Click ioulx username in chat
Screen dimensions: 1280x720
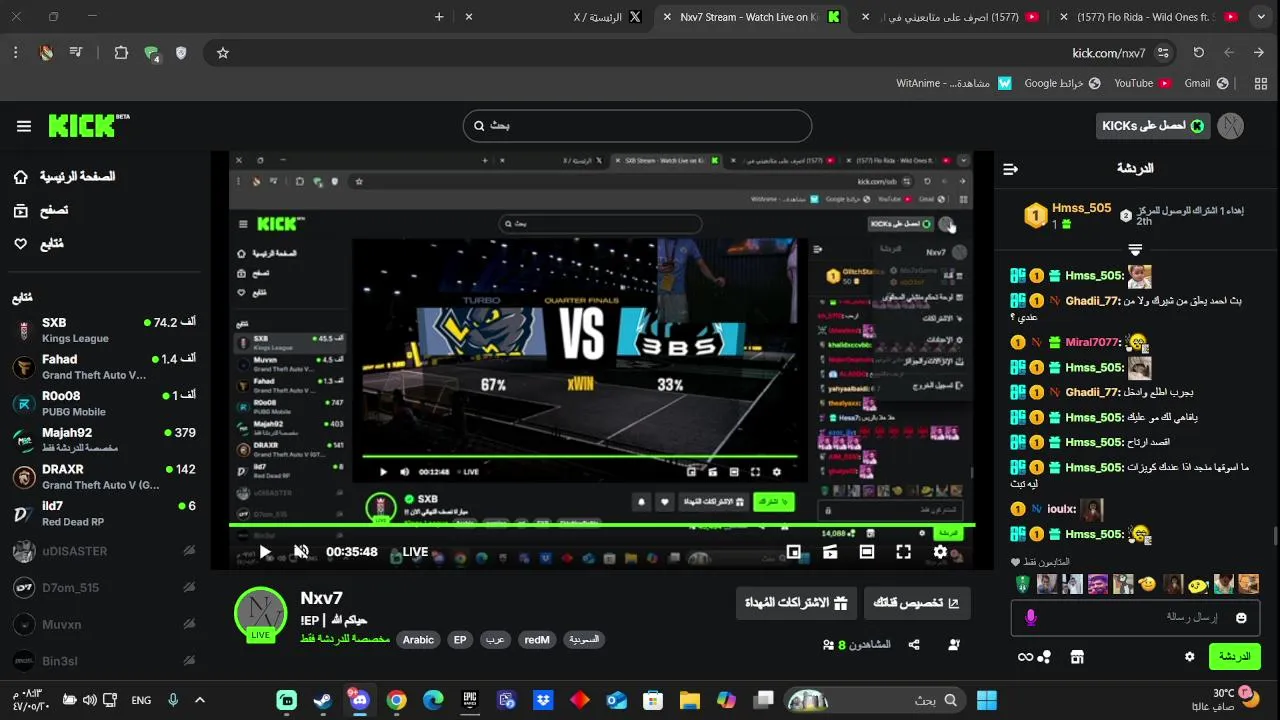pyautogui.click(x=1061, y=509)
